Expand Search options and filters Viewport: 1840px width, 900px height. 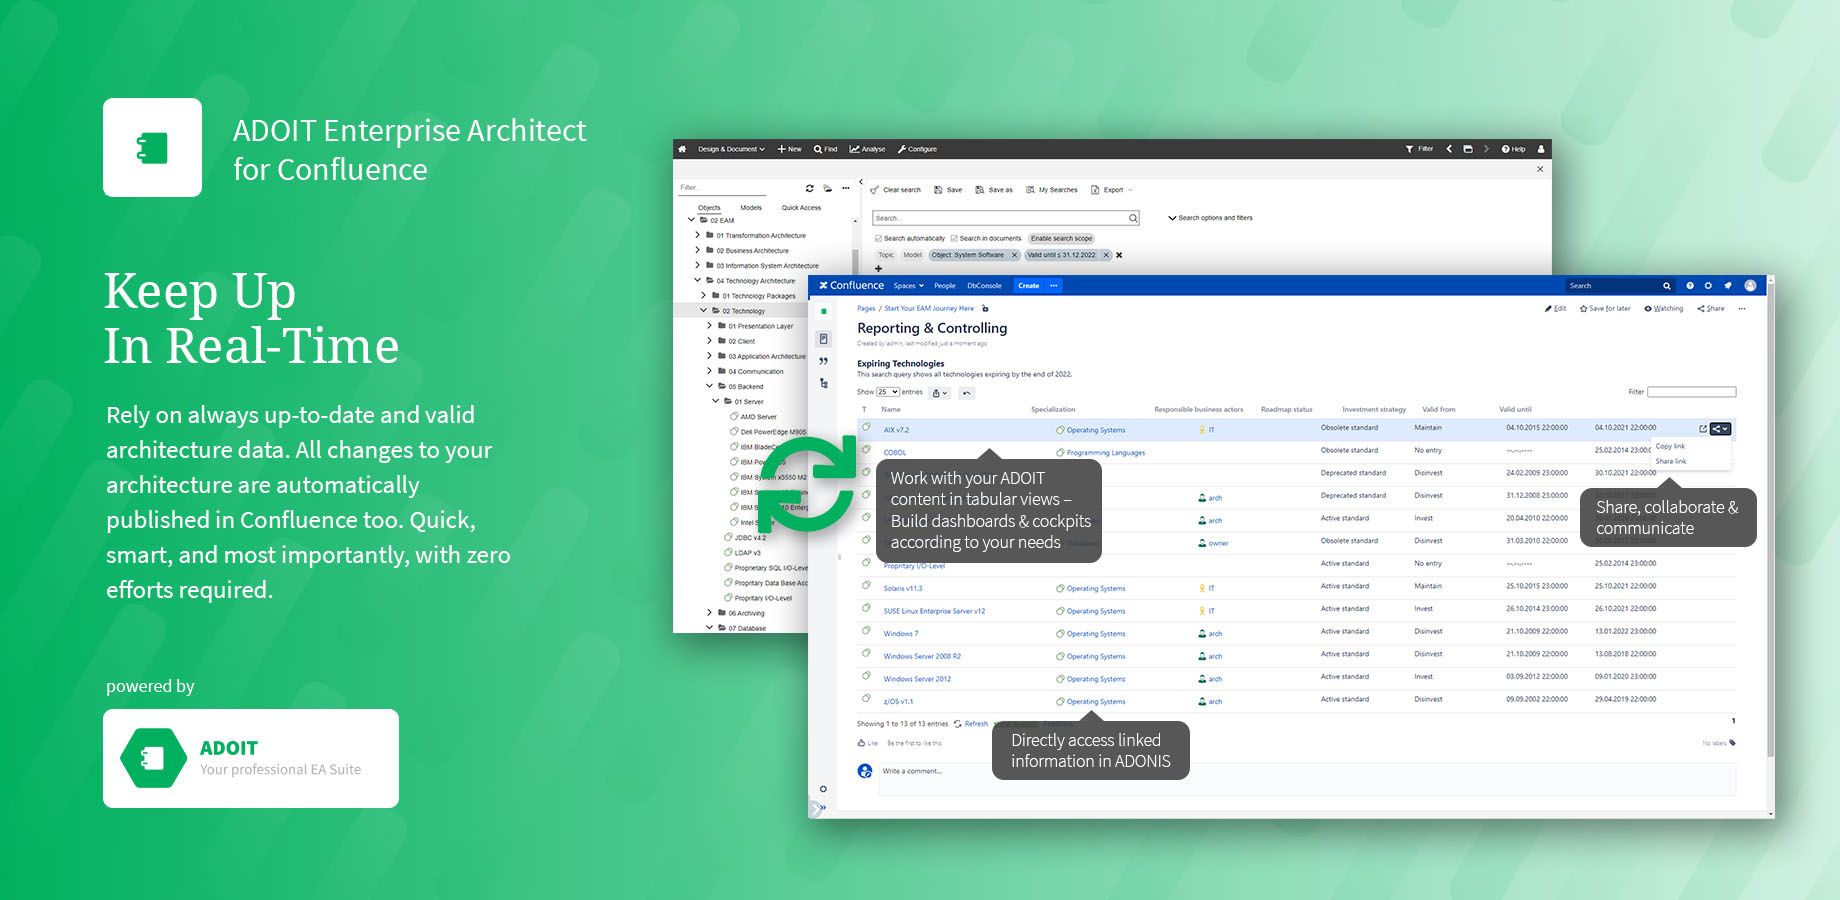[x=1210, y=218]
